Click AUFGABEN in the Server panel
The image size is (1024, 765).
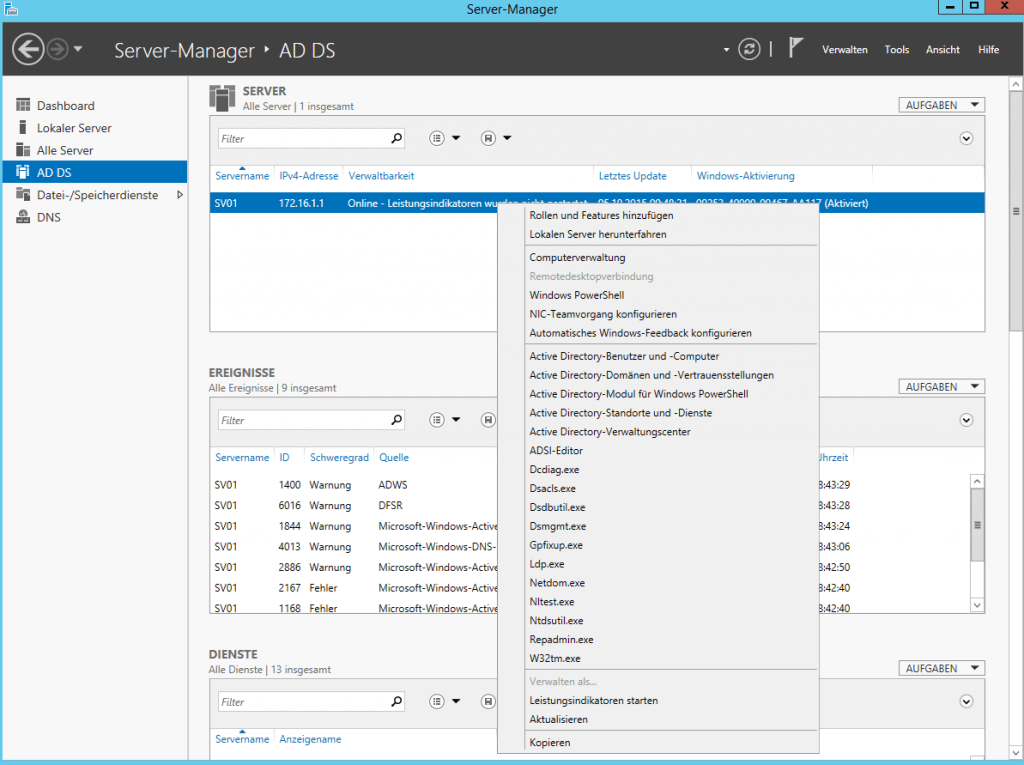pyautogui.click(x=939, y=104)
